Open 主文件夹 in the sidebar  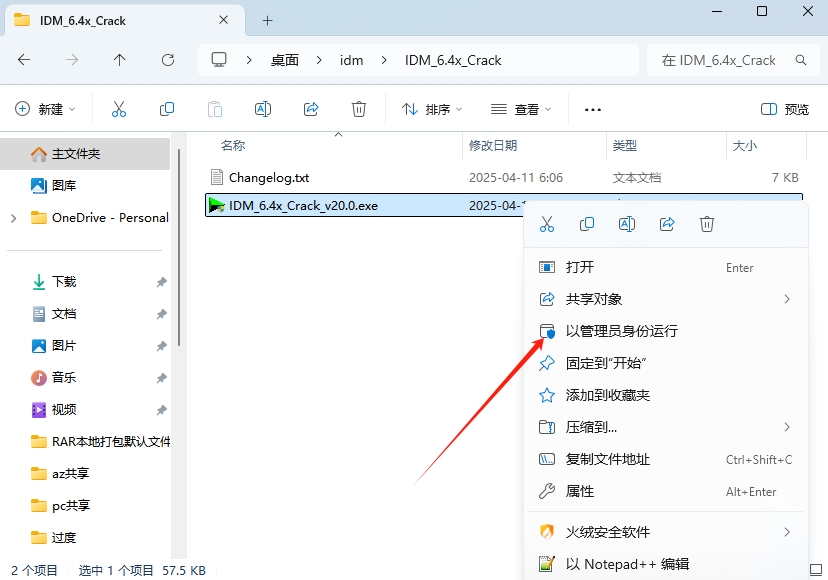(85, 154)
